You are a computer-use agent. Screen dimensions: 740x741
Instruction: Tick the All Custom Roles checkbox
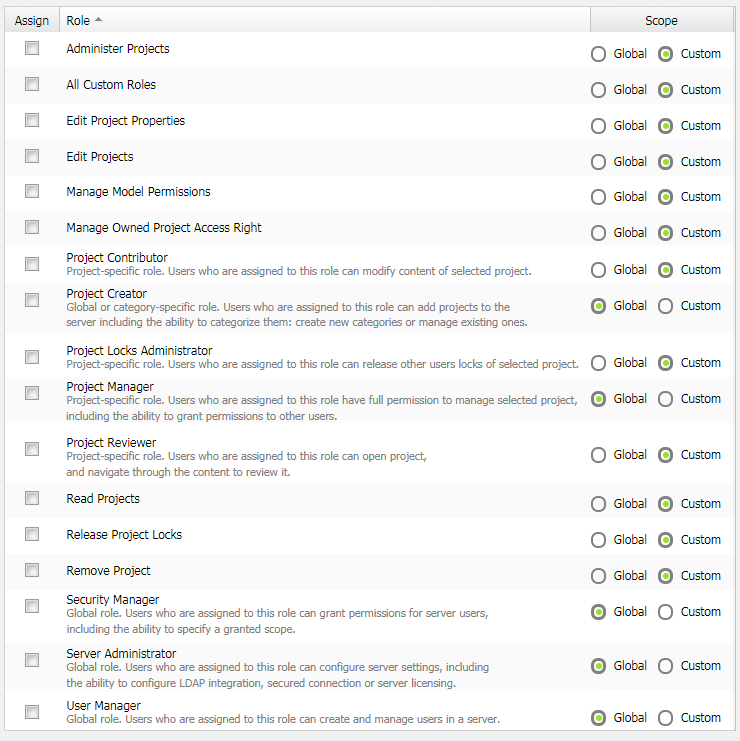coord(32,84)
